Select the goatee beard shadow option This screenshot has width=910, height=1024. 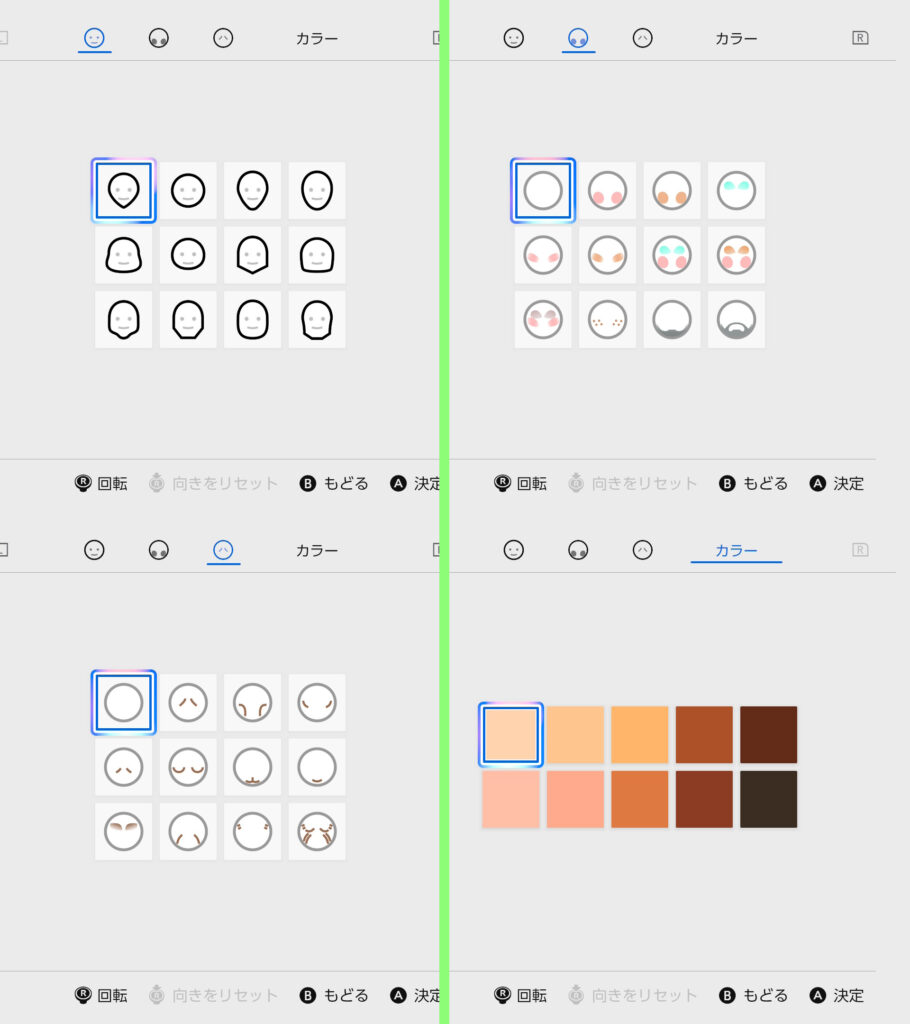pos(736,319)
